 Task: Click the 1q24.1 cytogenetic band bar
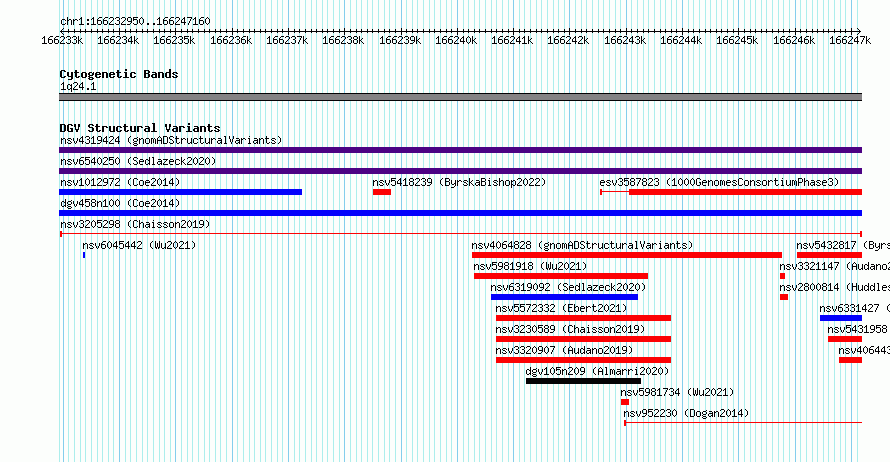[460, 97]
